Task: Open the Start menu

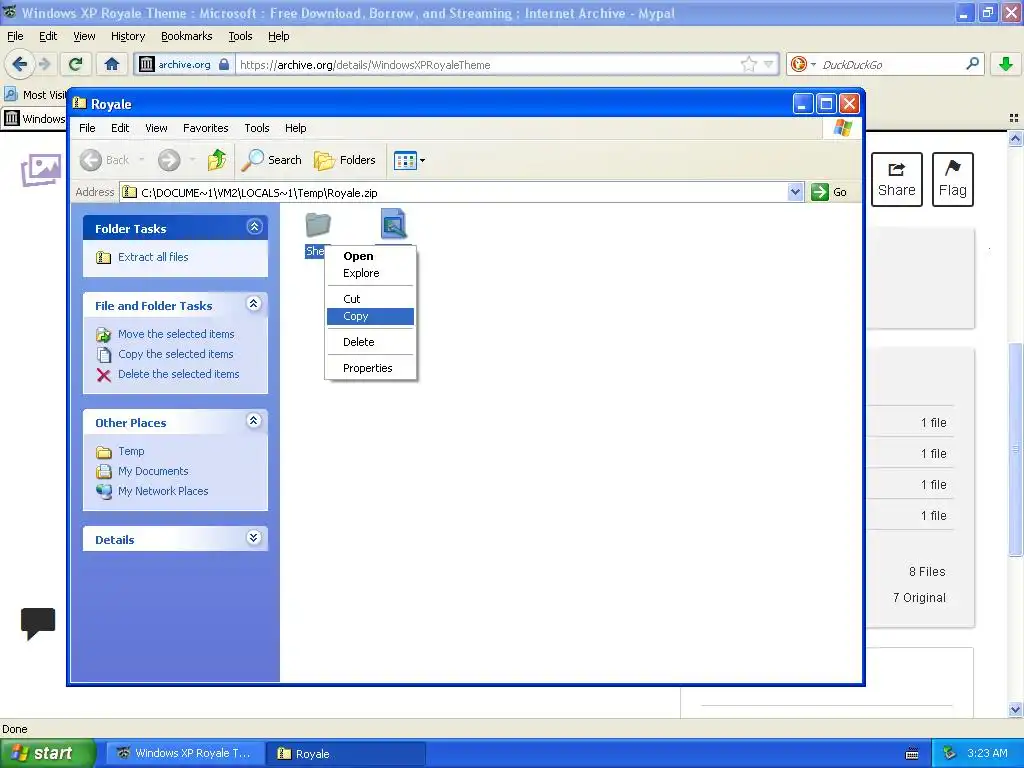Action: point(47,753)
